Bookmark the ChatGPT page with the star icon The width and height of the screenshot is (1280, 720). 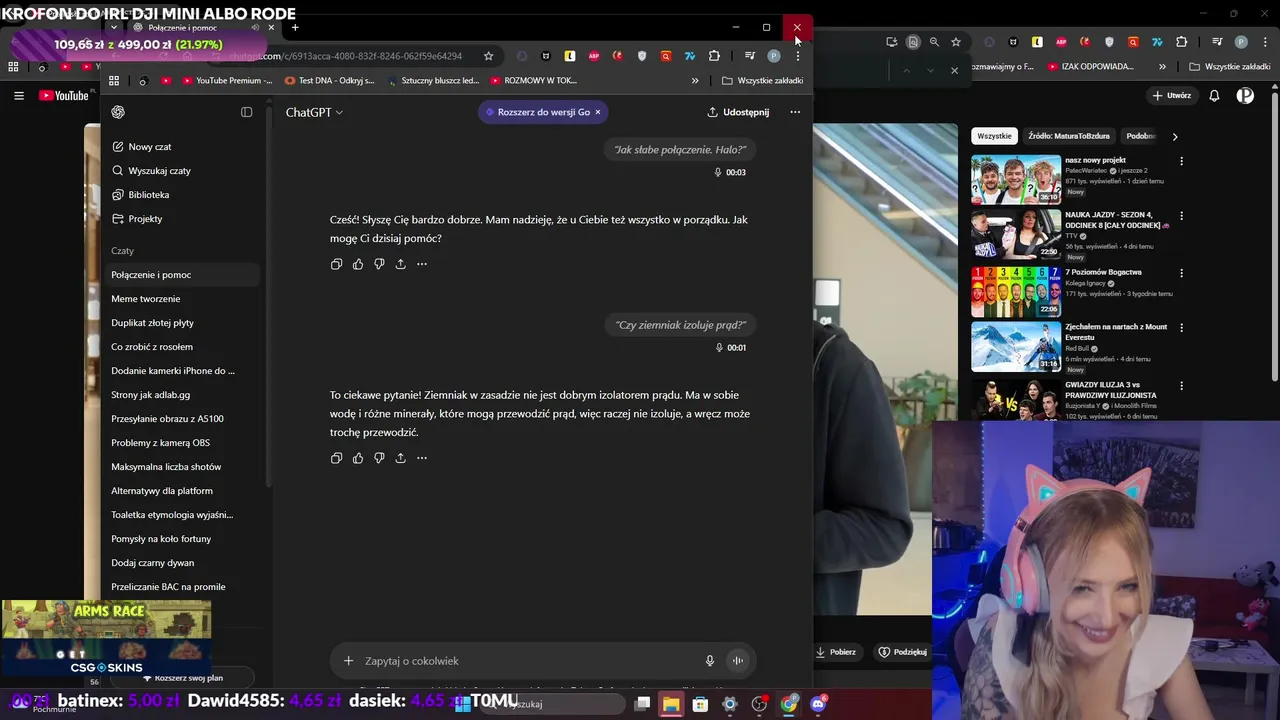click(488, 56)
